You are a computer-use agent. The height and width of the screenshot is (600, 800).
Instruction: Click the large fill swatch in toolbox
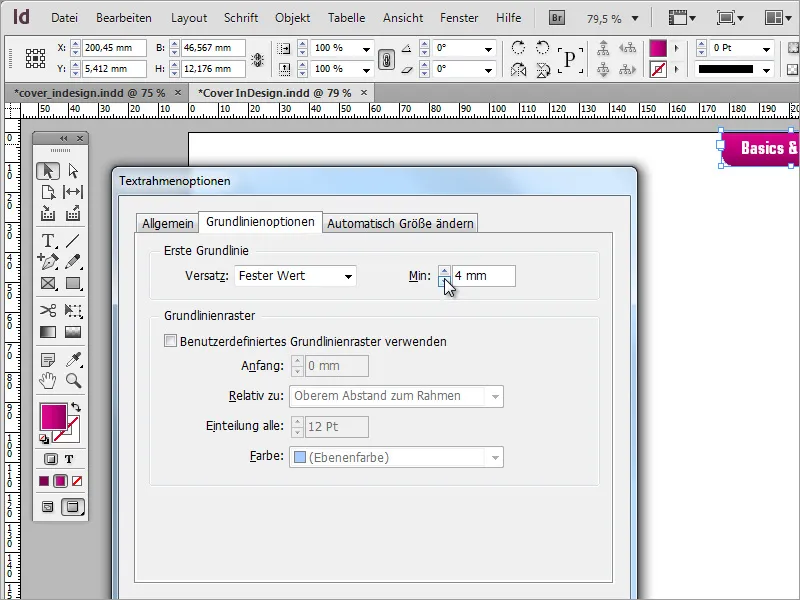click(x=54, y=416)
